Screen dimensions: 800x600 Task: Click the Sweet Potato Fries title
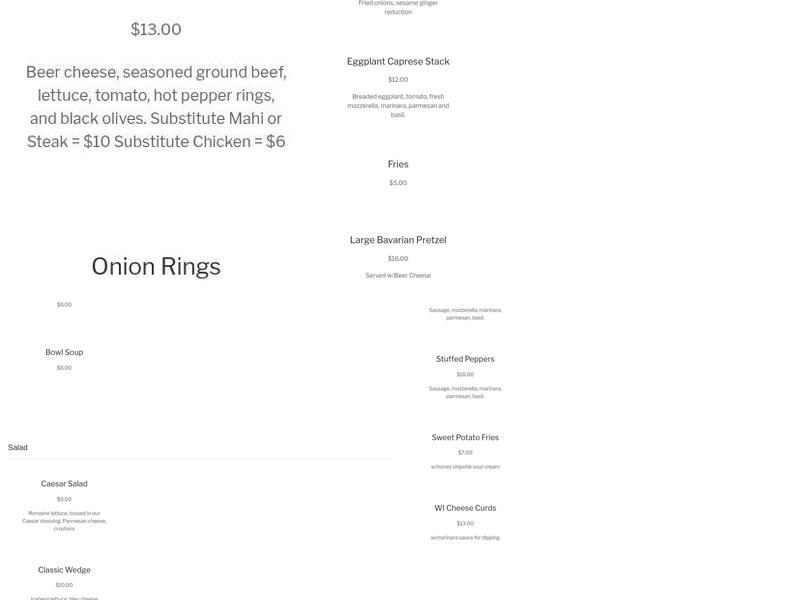click(x=465, y=437)
